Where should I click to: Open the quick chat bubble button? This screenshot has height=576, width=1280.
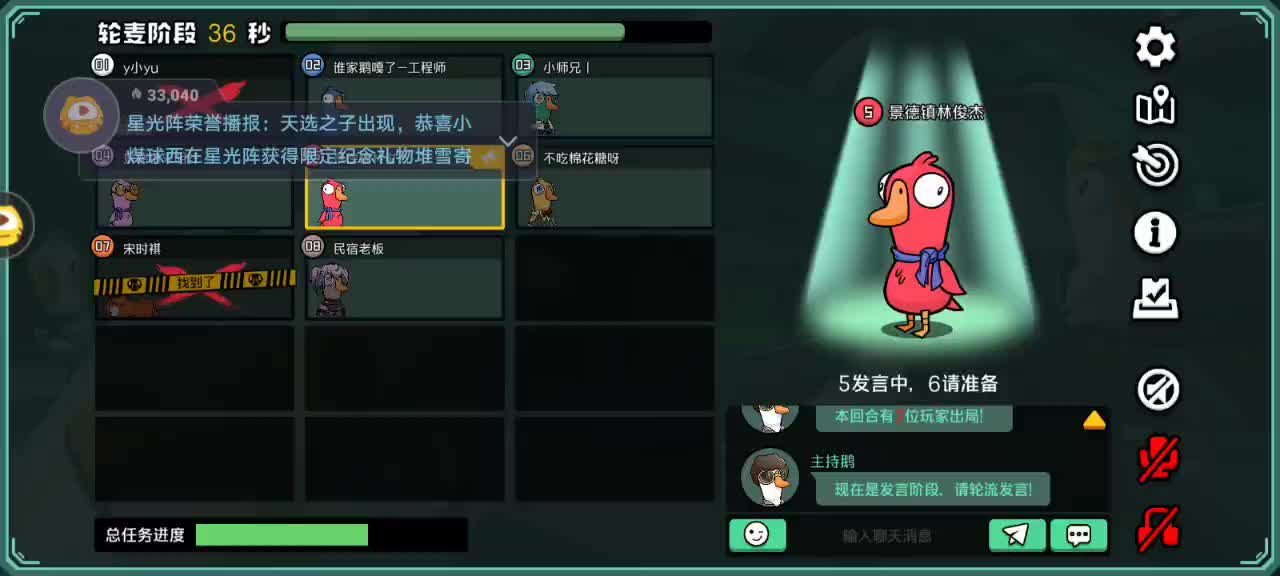tap(1079, 535)
